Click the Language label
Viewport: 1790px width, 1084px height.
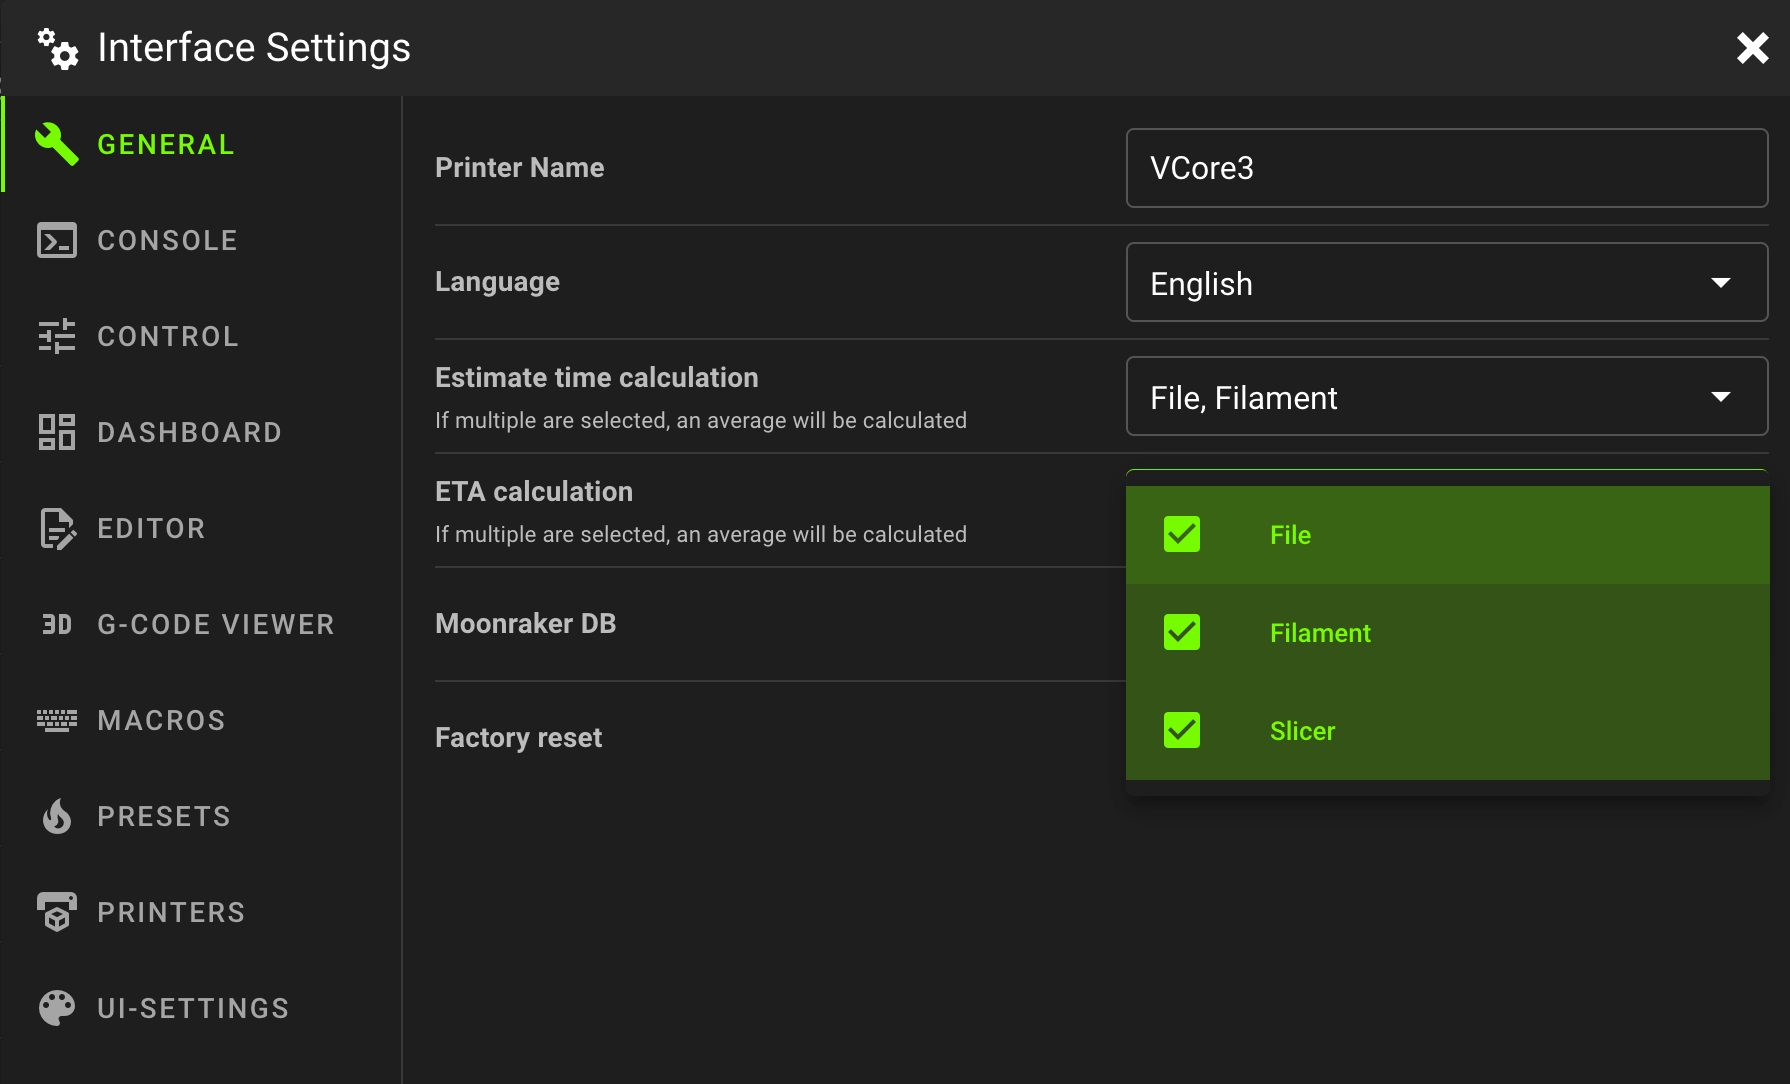point(497,282)
